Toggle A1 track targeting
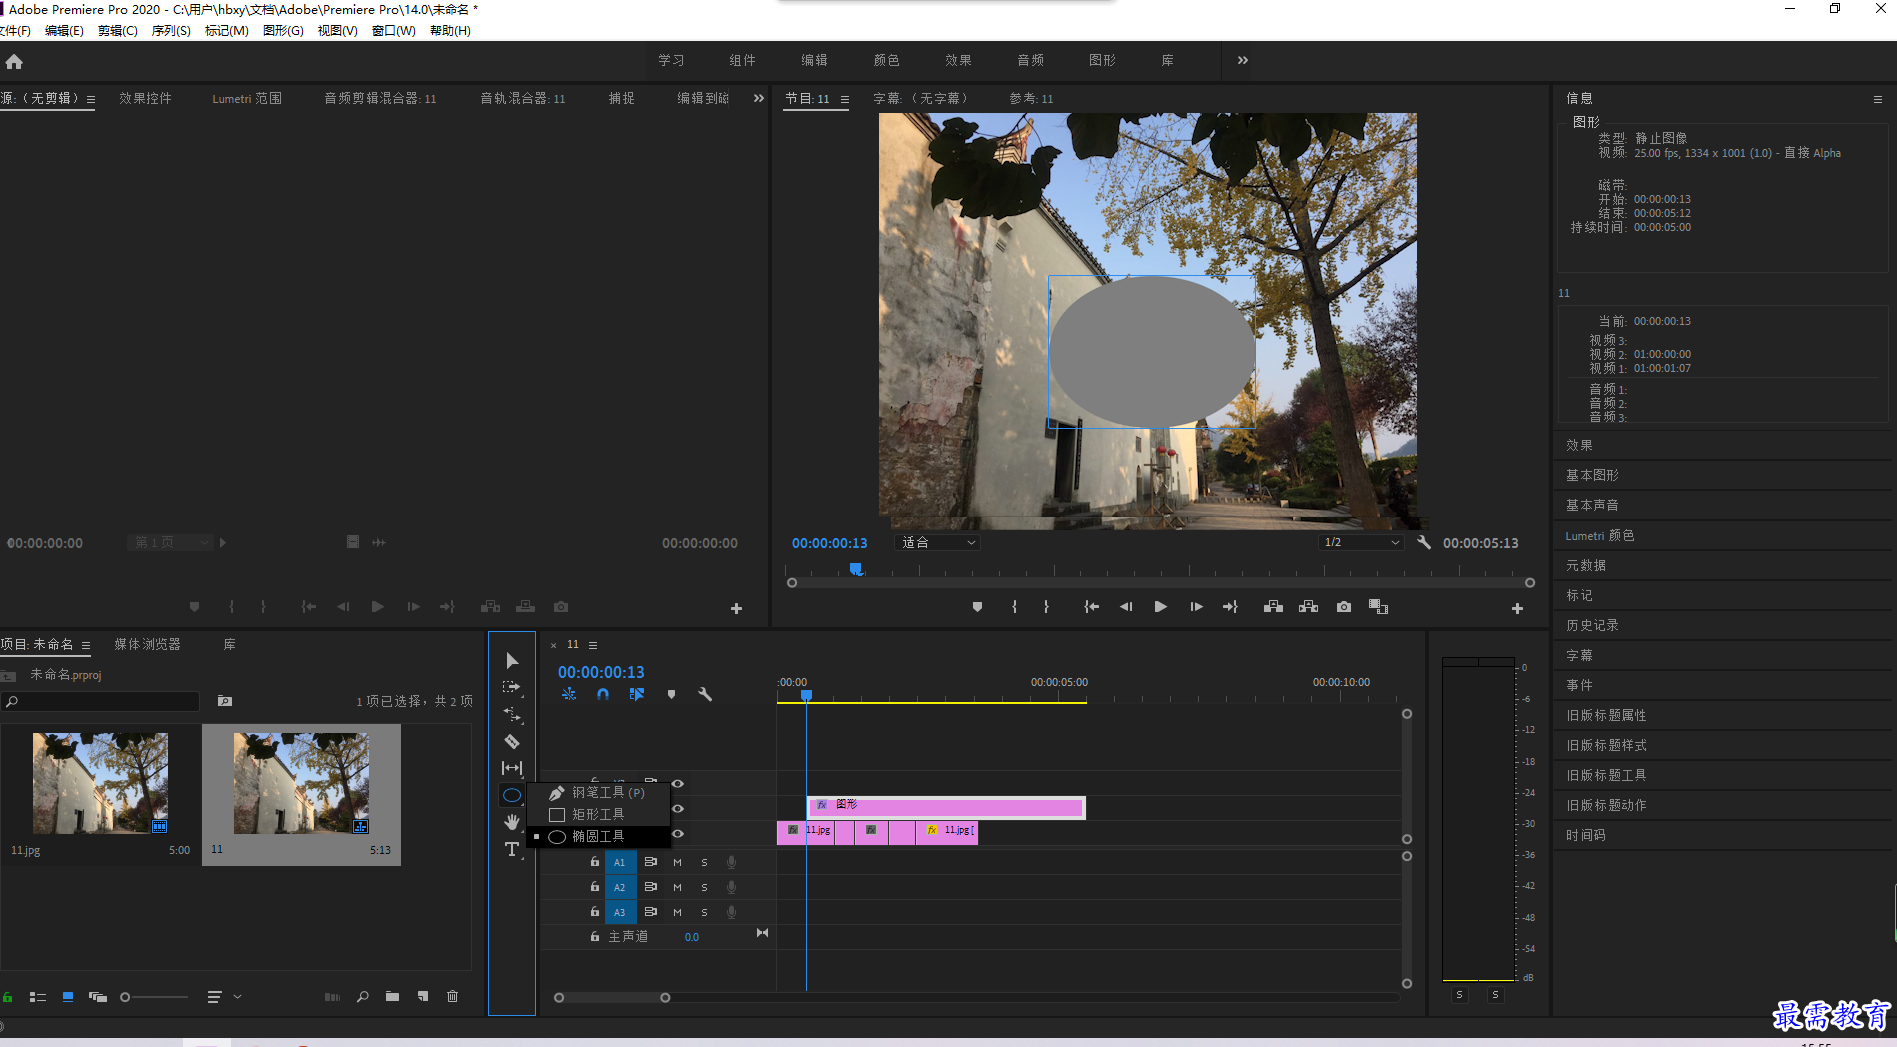Image resolution: width=1897 pixels, height=1047 pixels. click(620, 862)
